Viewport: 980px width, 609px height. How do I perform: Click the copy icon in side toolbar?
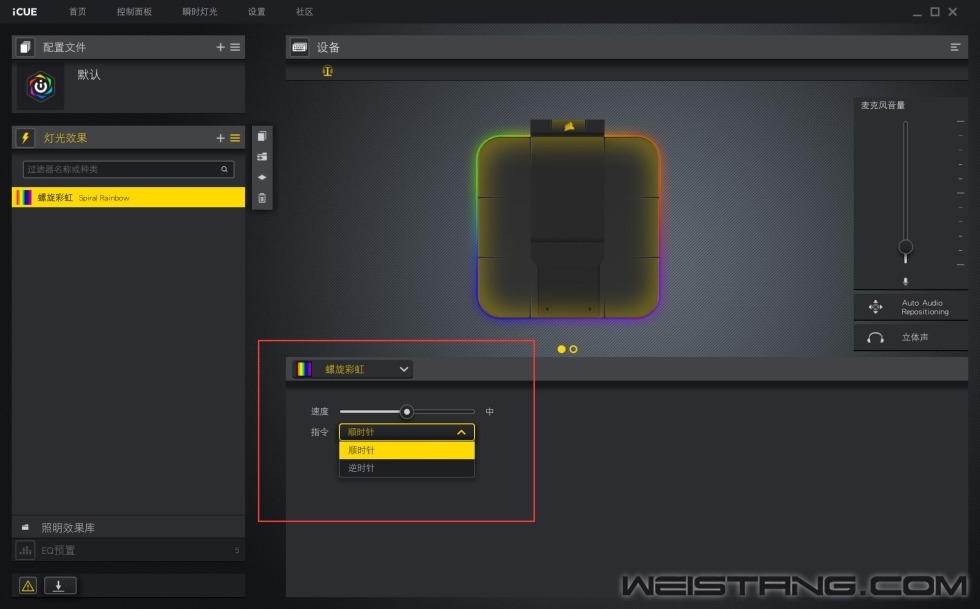click(x=262, y=136)
